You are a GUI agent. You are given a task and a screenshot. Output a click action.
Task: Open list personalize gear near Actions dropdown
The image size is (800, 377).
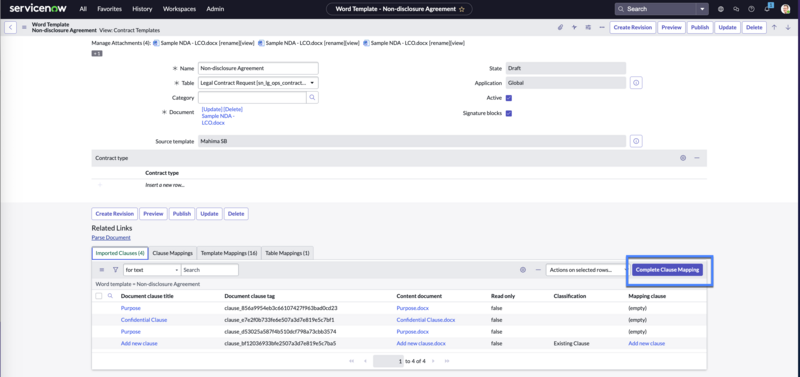tap(523, 270)
